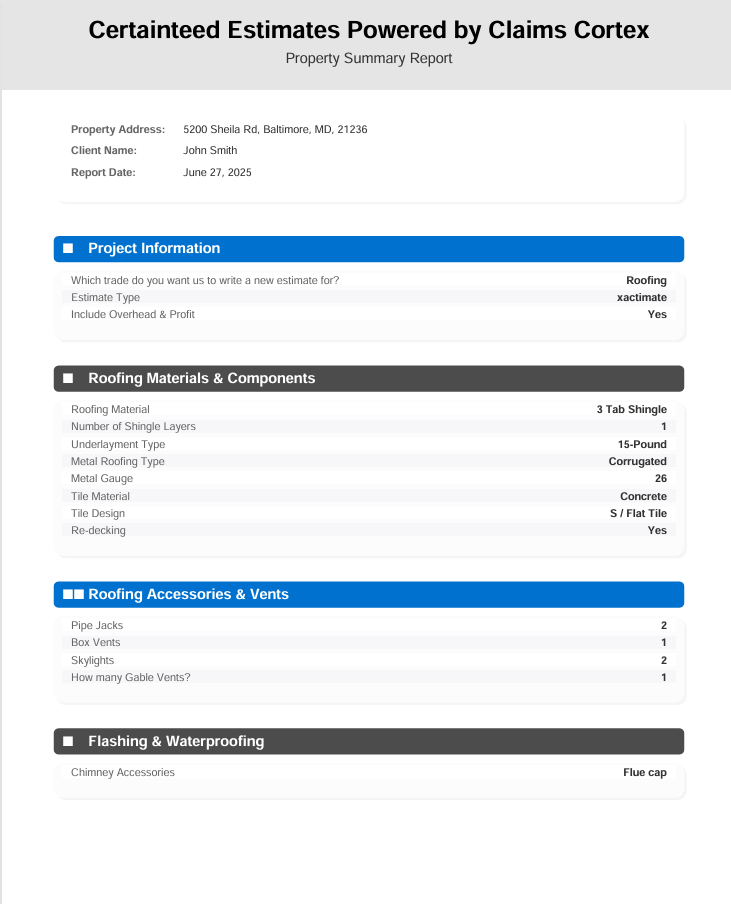Click the report date June 27, 2025

[217, 172]
